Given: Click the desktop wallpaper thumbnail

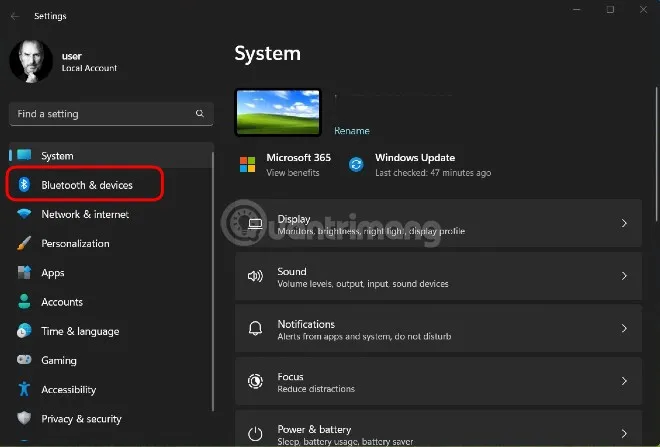Looking at the screenshot, I should (278, 112).
